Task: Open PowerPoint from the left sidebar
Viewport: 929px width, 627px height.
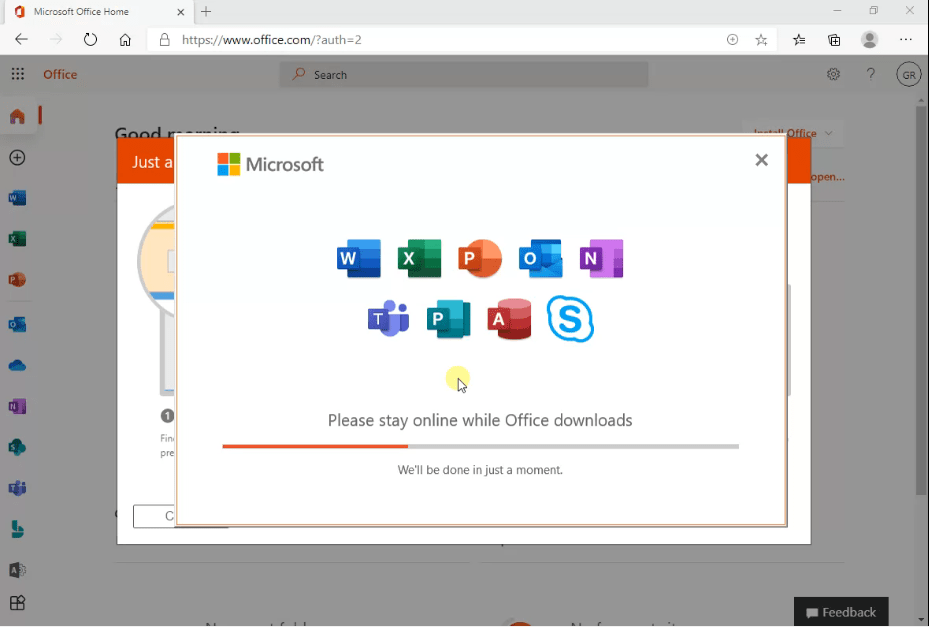Action: (x=17, y=280)
